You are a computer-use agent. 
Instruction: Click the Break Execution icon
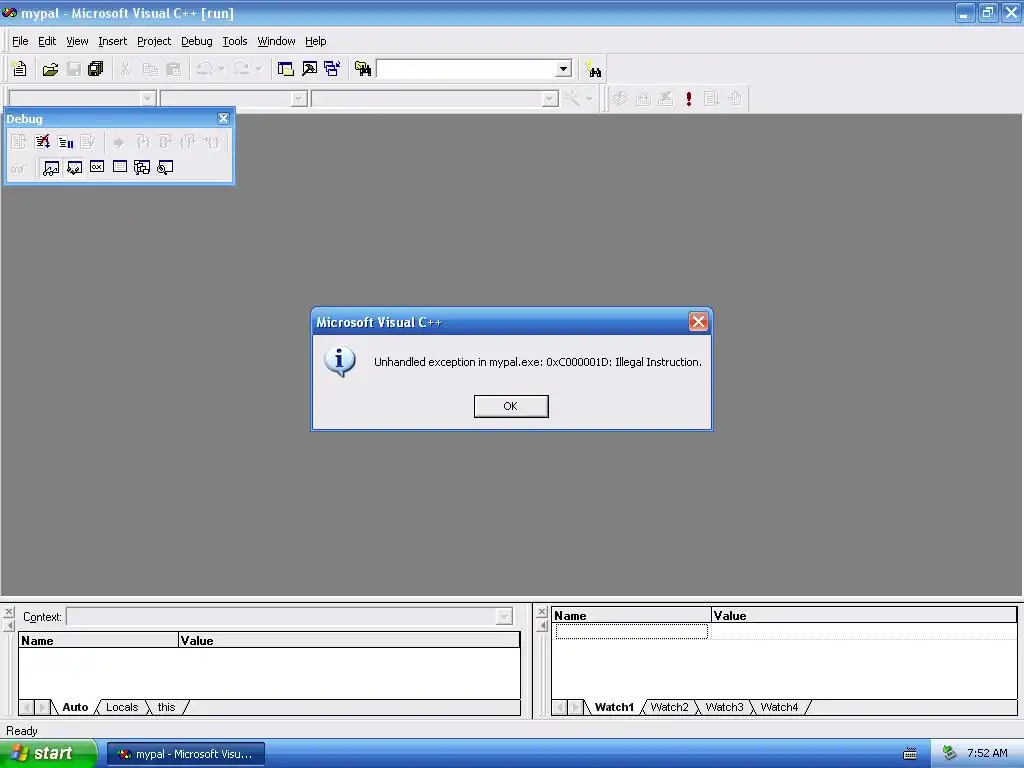tap(65, 142)
